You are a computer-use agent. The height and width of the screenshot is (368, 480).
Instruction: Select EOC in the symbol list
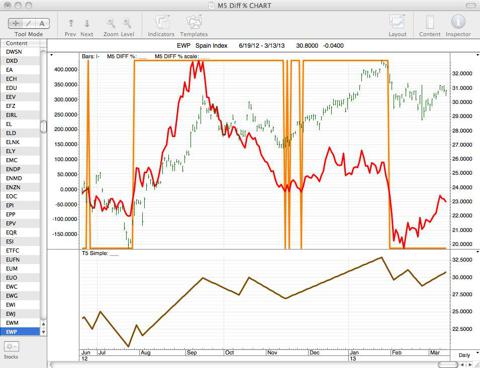click(x=20, y=196)
